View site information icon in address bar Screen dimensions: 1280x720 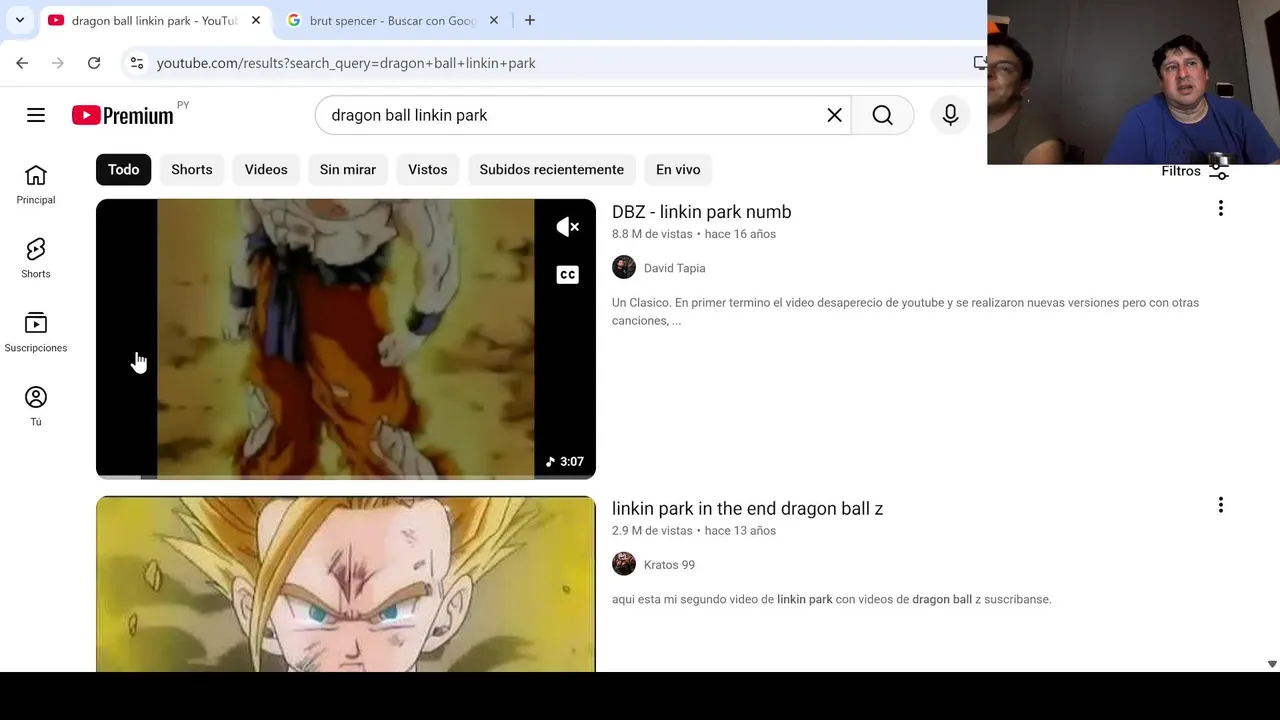coord(137,63)
